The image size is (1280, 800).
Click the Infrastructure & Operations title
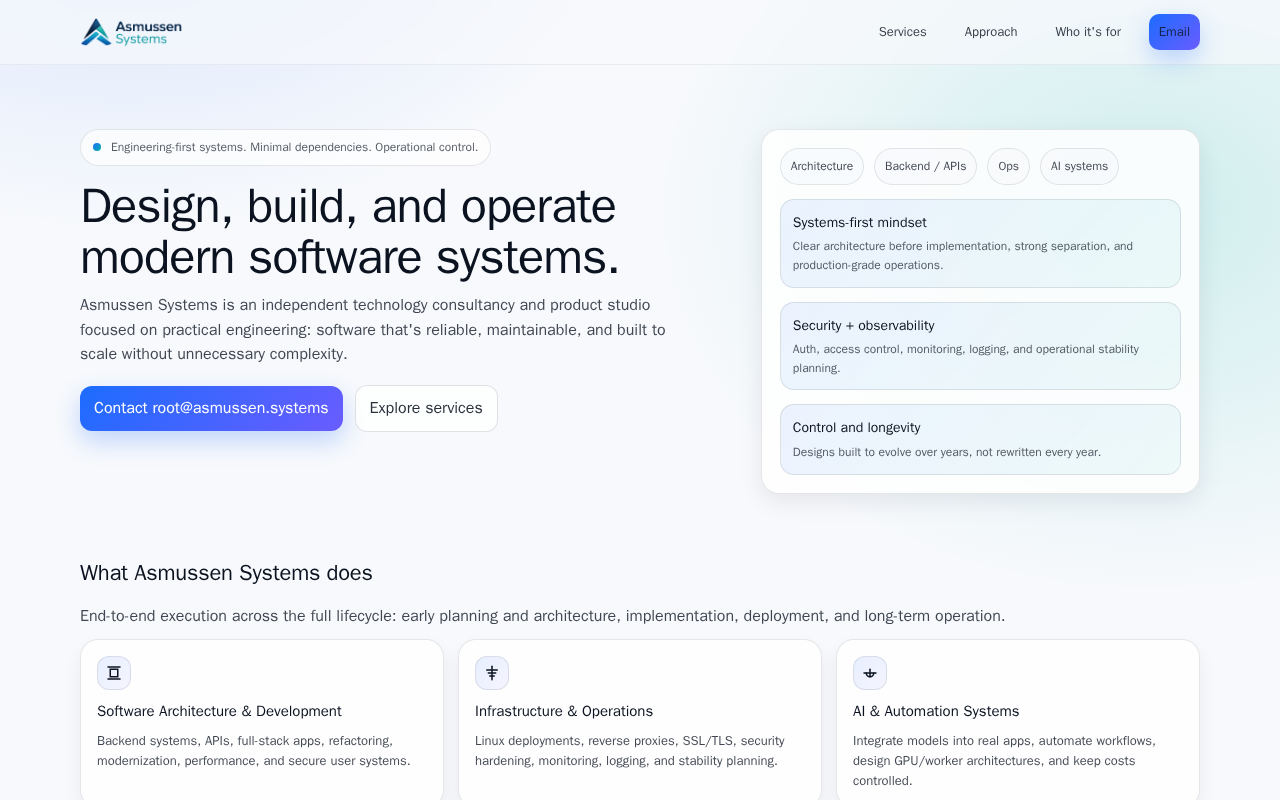[564, 711]
